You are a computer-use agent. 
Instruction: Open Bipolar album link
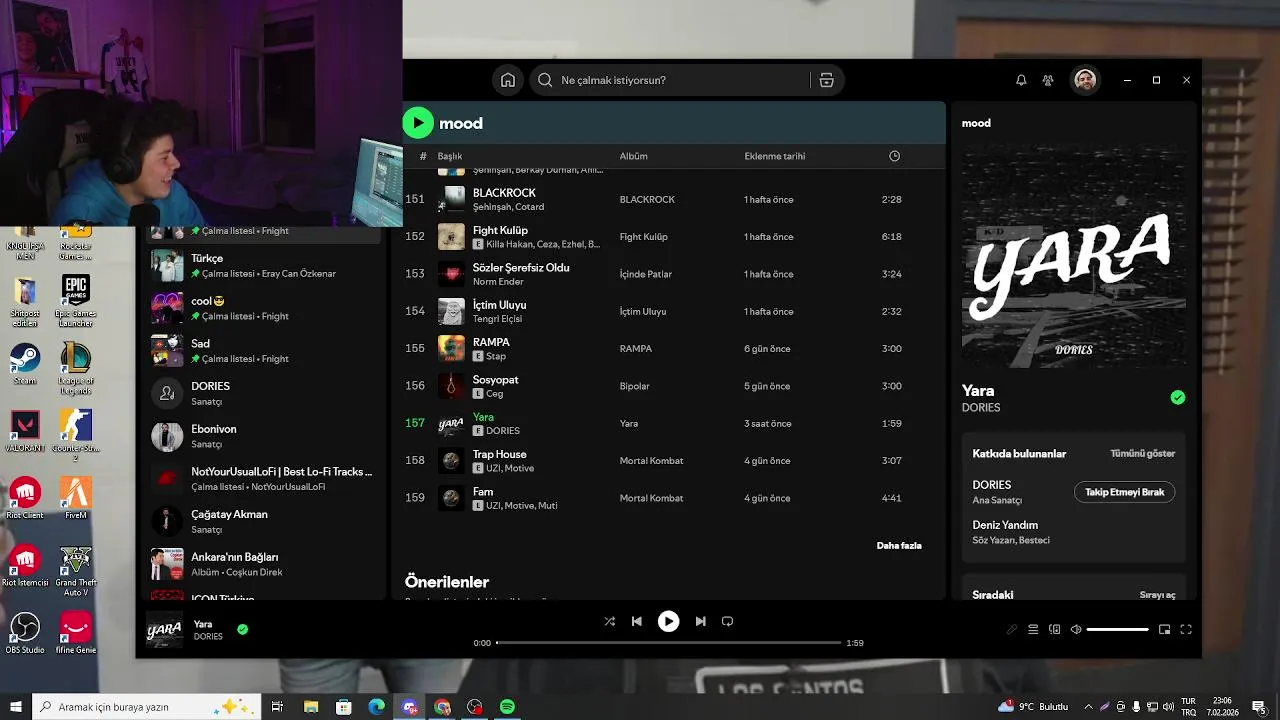click(x=635, y=386)
